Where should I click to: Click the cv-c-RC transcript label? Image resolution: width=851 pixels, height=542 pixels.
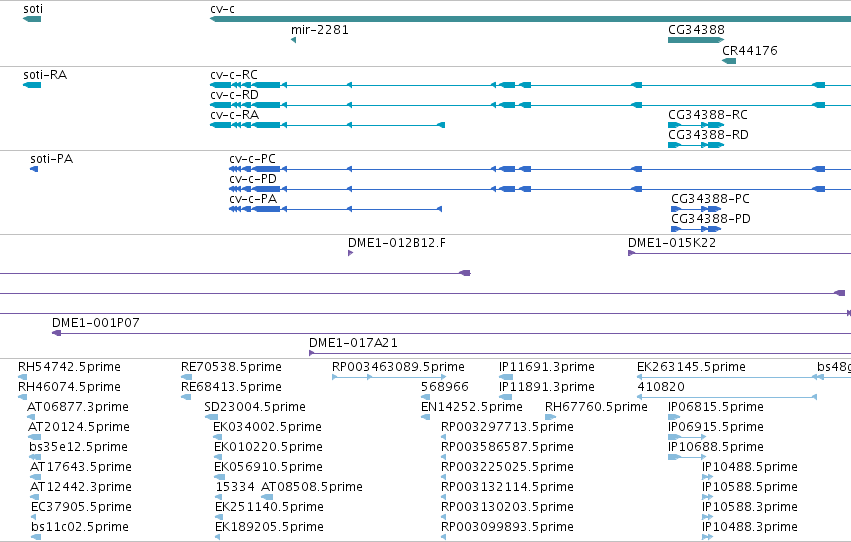[x=234, y=74]
